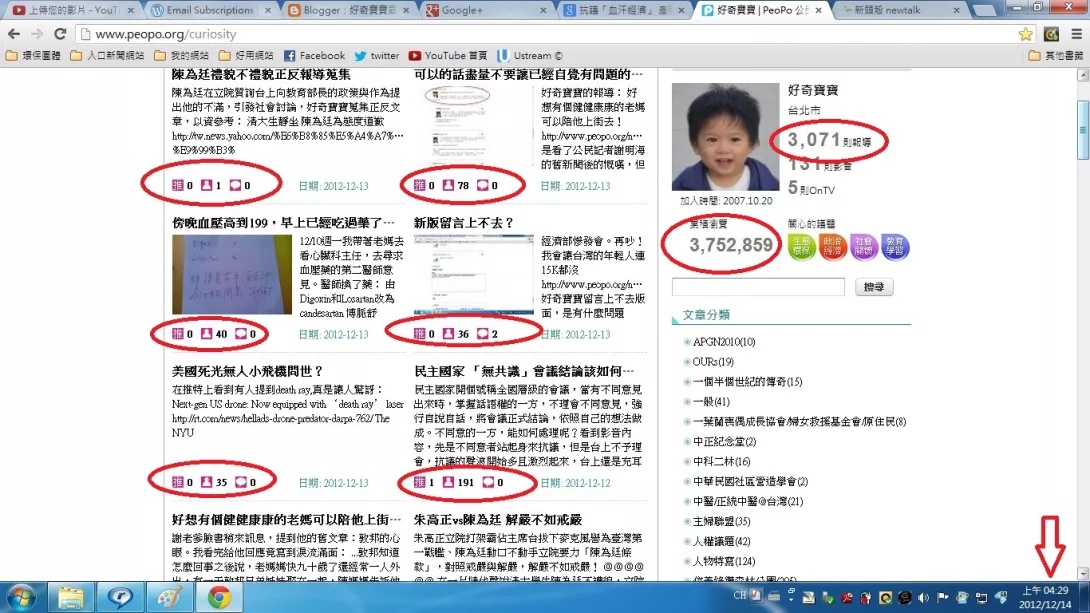The height and width of the screenshot is (613, 1090).
Task: Switch to the Google+ tab
Action: [x=487, y=10]
